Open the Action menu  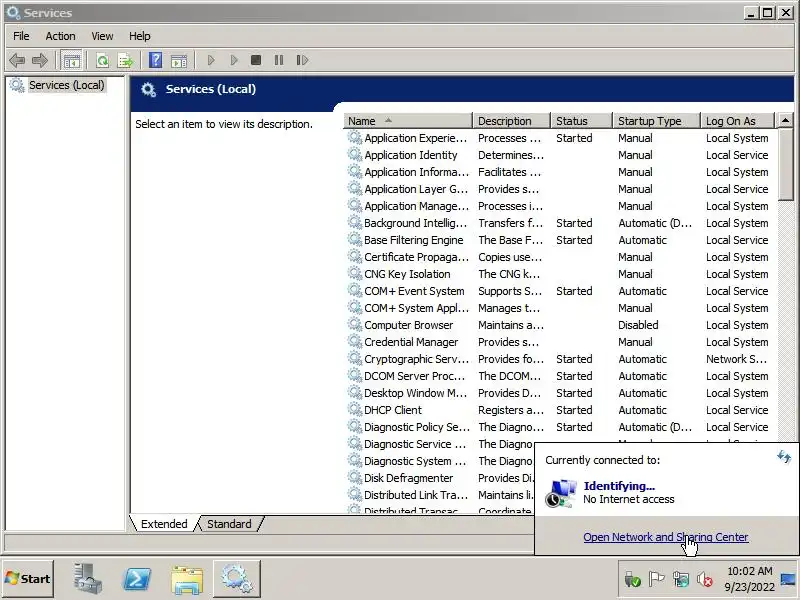click(60, 36)
